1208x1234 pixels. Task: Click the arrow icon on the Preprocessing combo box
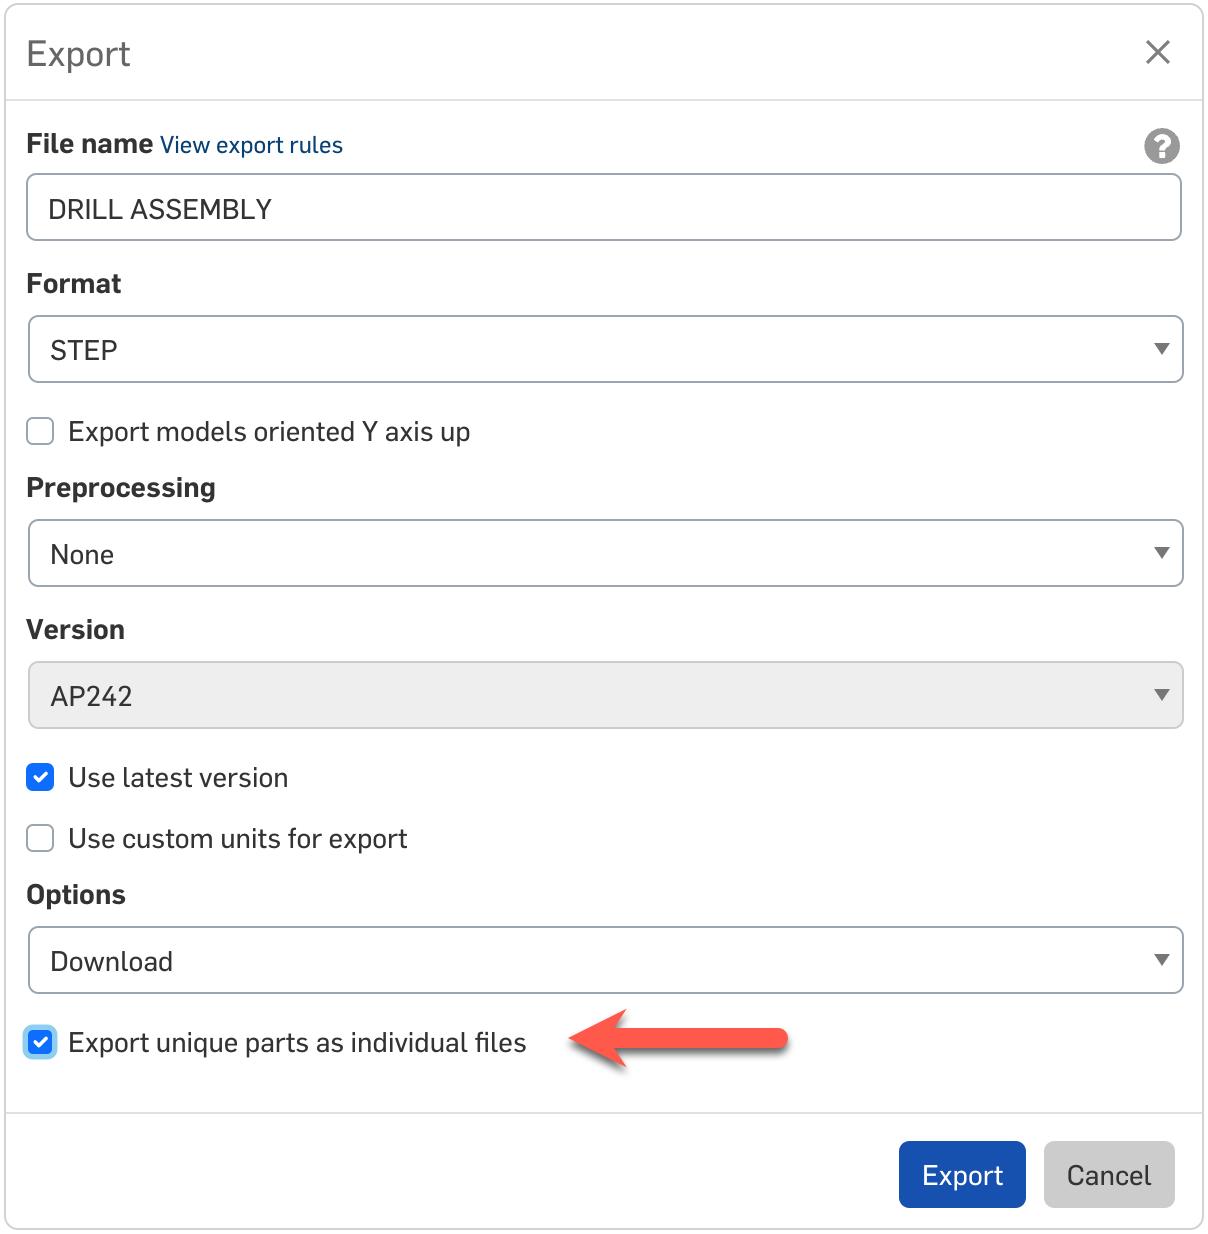pos(1161,554)
